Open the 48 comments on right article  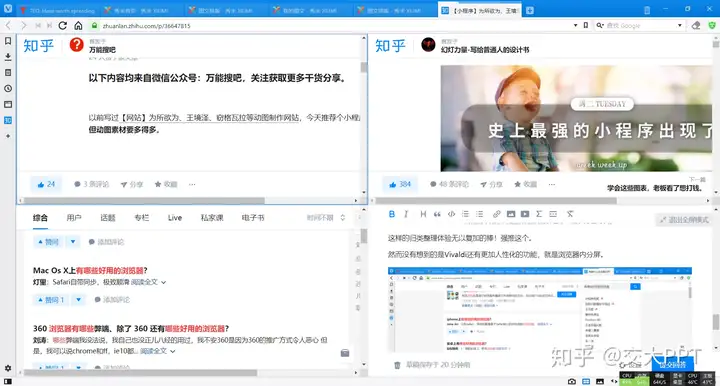click(449, 184)
